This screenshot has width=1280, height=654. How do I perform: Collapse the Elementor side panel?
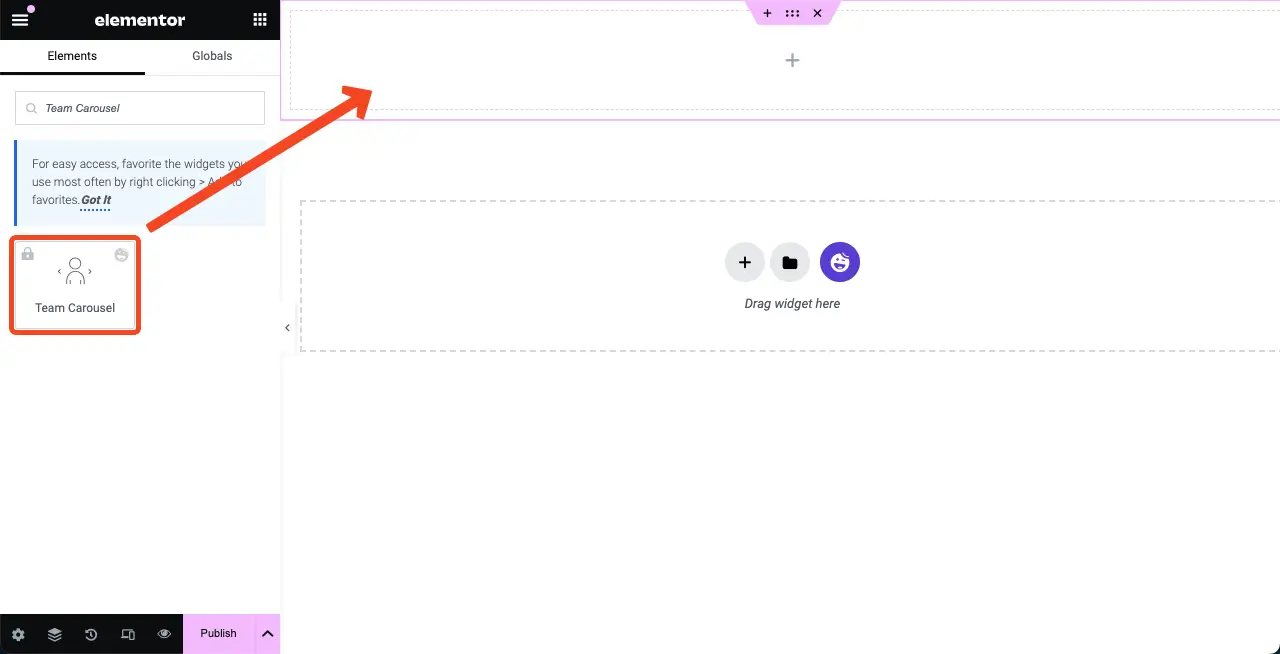[x=287, y=327]
